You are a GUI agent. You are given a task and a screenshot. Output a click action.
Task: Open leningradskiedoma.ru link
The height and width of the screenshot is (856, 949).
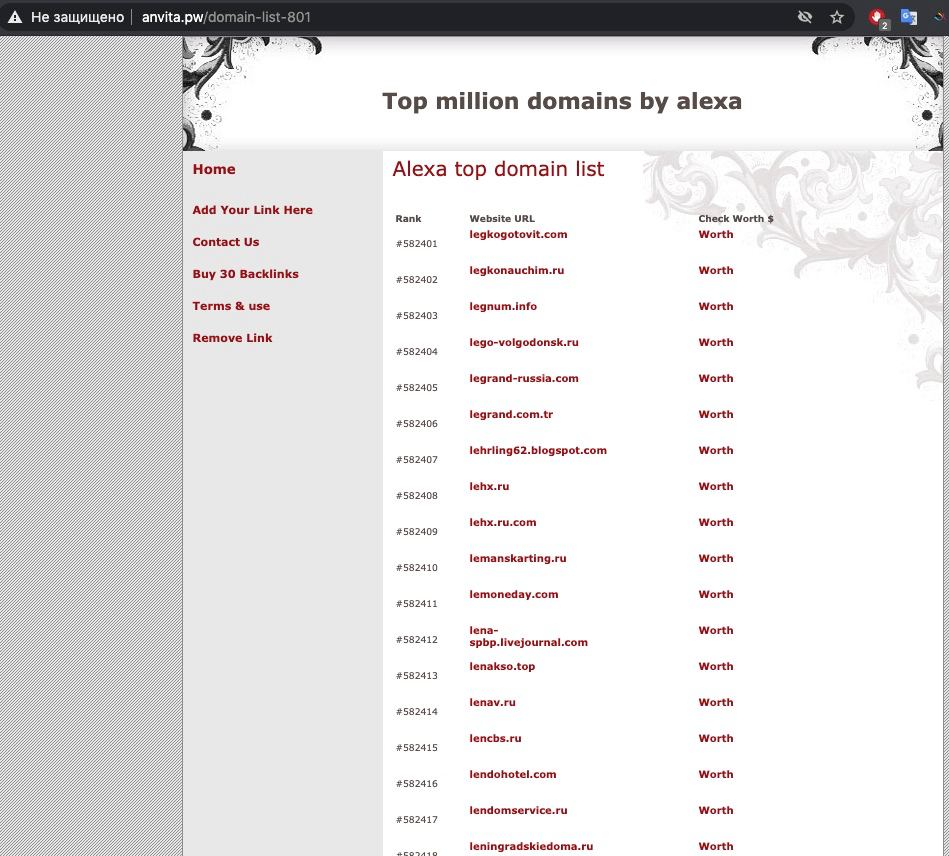[531, 846]
